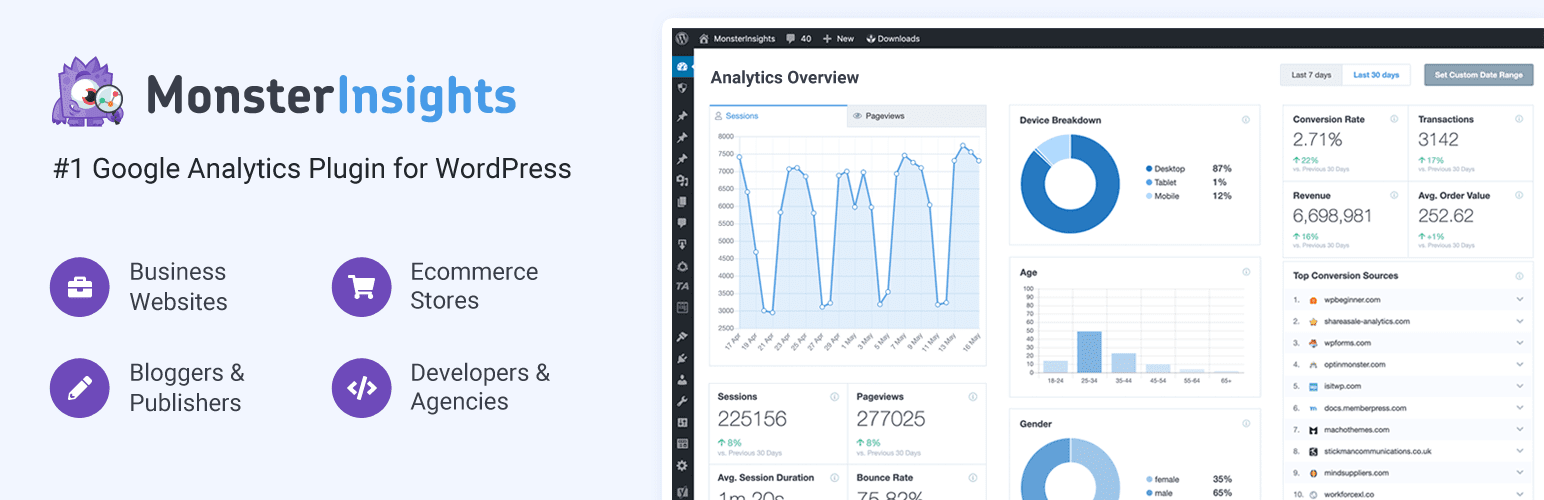Click the WordPress logo in admin bar
This screenshot has height=500, width=1544.
pos(682,38)
